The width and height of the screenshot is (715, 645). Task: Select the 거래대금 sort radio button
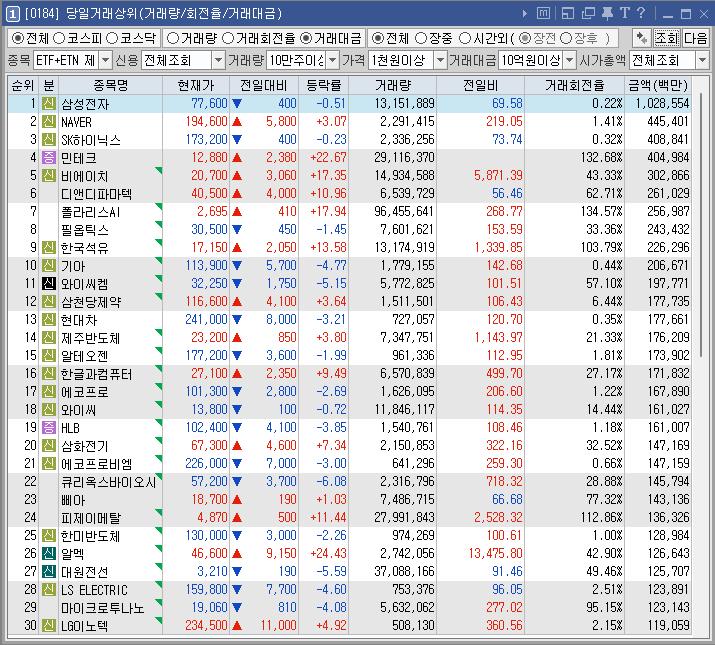point(306,38)
